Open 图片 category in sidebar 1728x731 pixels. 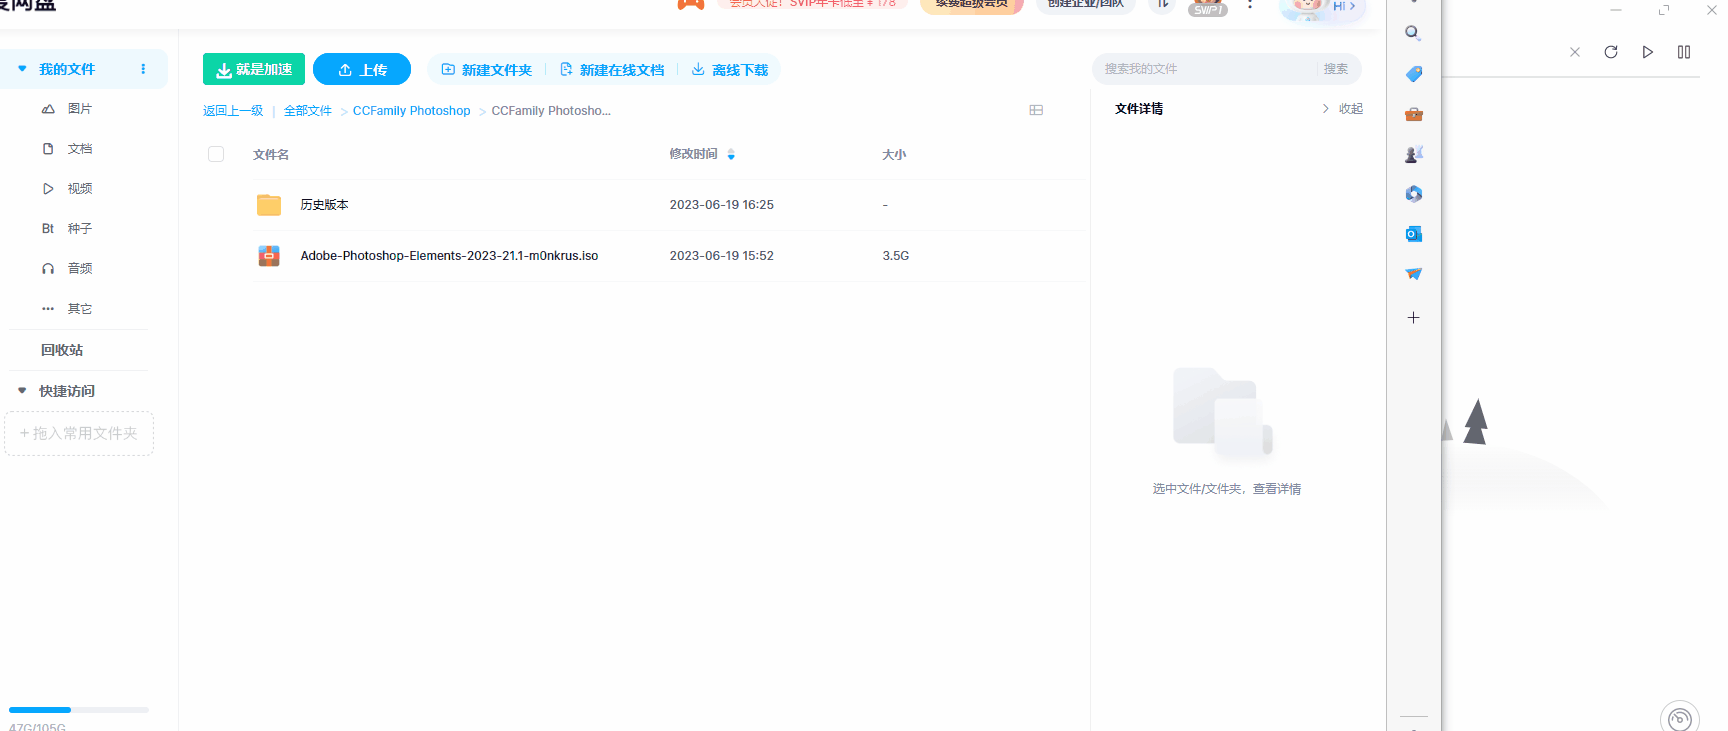coord(79,109)
